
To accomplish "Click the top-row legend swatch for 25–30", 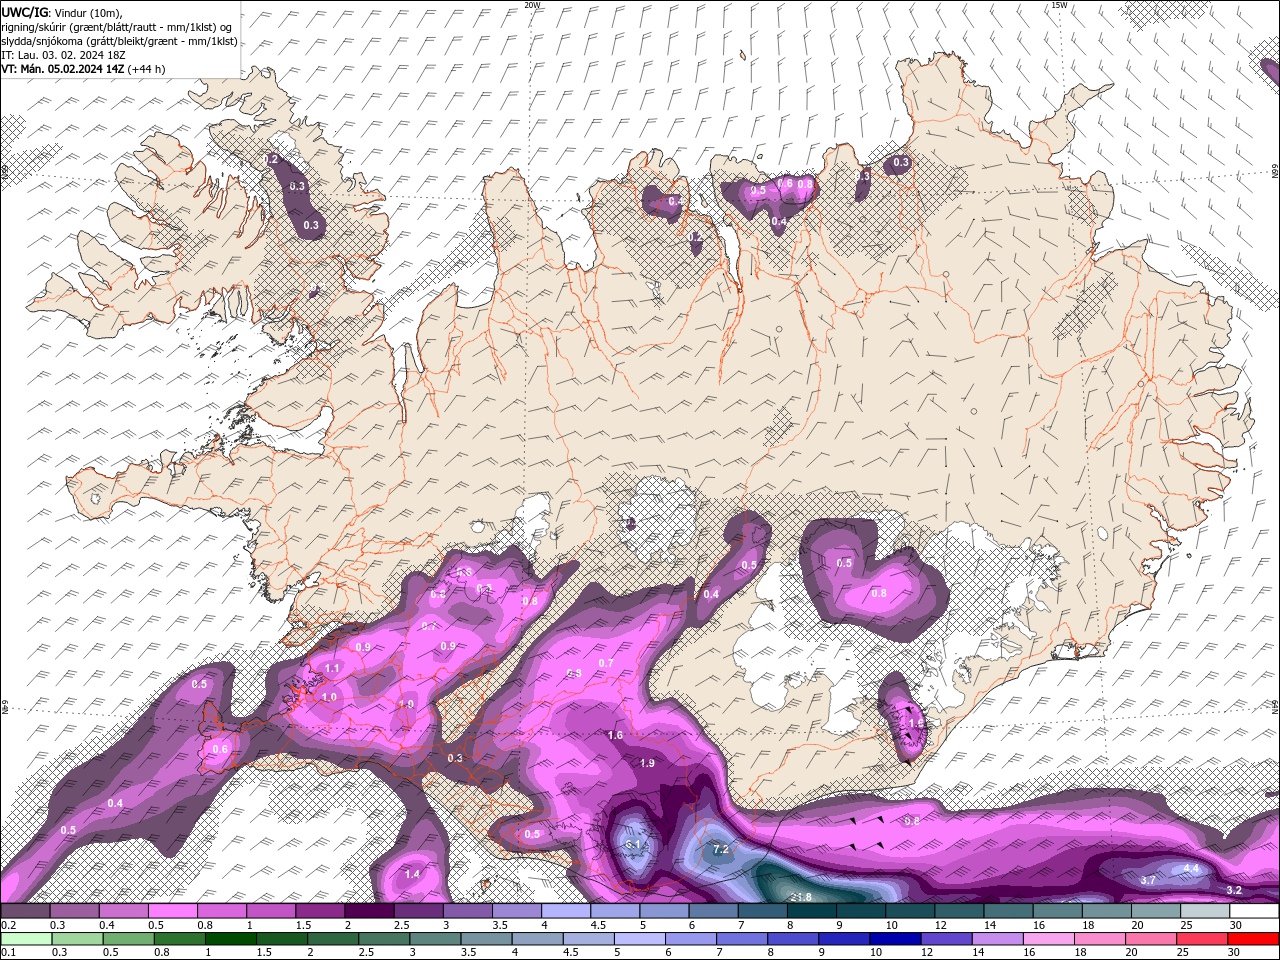I will click(x=1205, y=911).
